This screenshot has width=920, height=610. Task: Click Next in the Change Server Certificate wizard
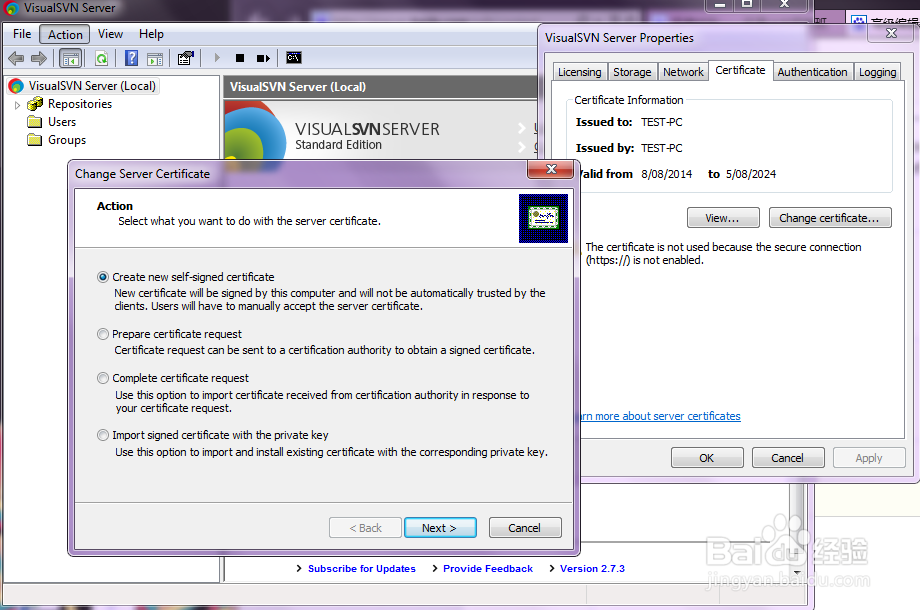(440, 527)
